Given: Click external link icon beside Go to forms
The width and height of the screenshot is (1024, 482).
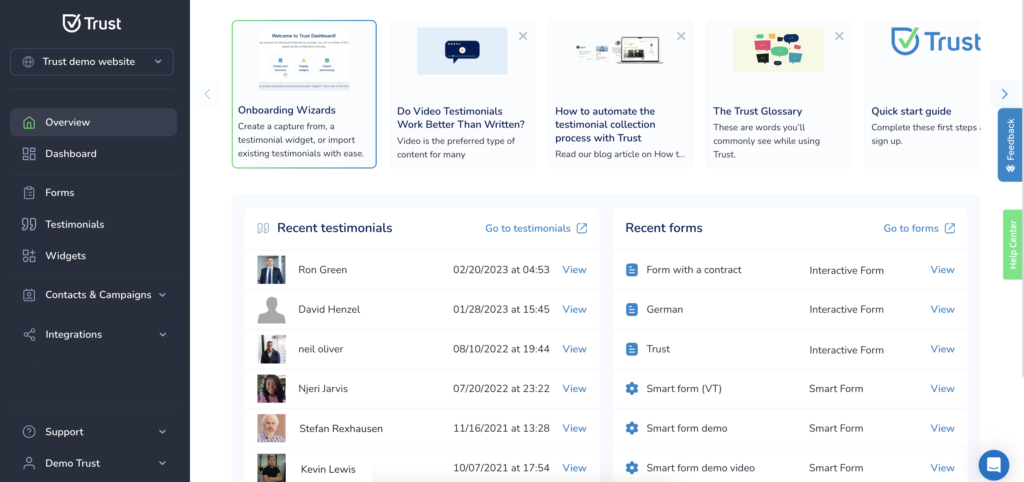Looking at the screenshot, I should [x=950, y=228].
